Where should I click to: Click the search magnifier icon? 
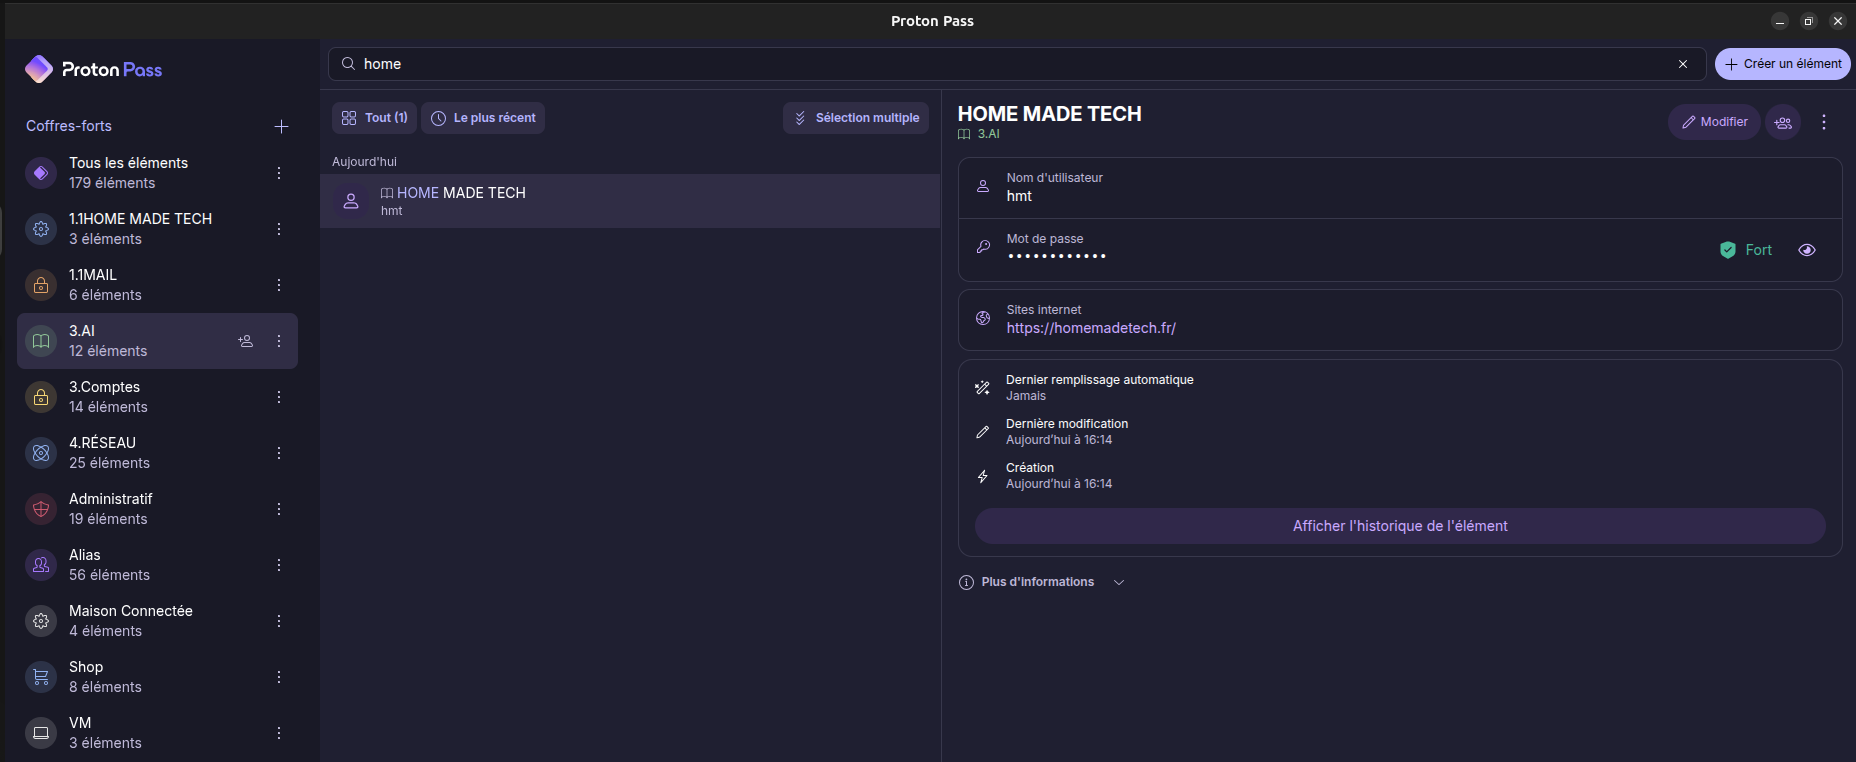348,64
